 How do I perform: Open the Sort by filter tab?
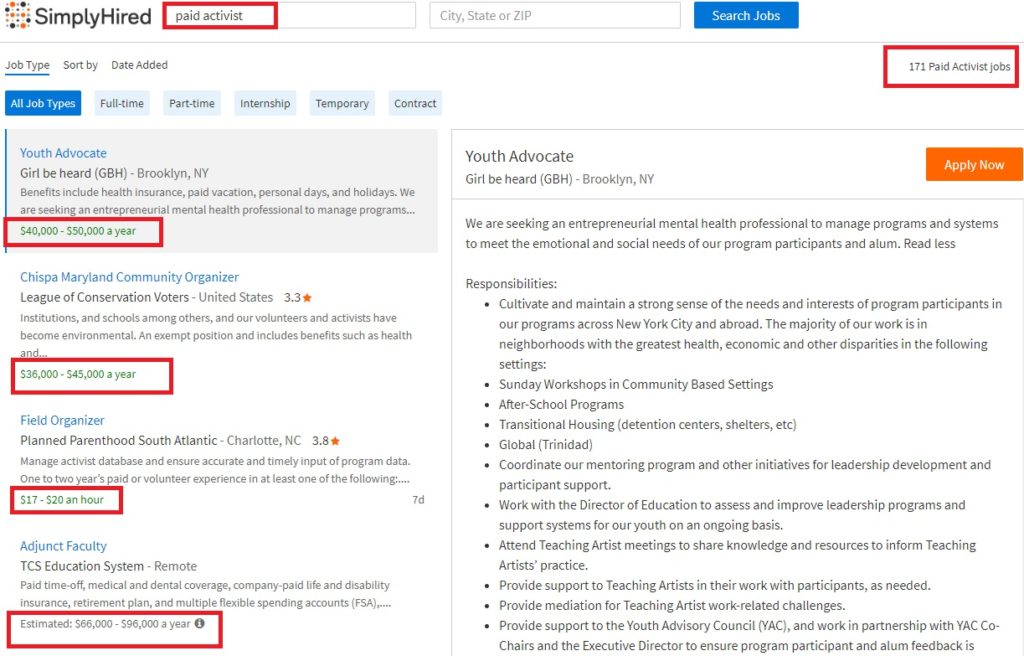80,66
